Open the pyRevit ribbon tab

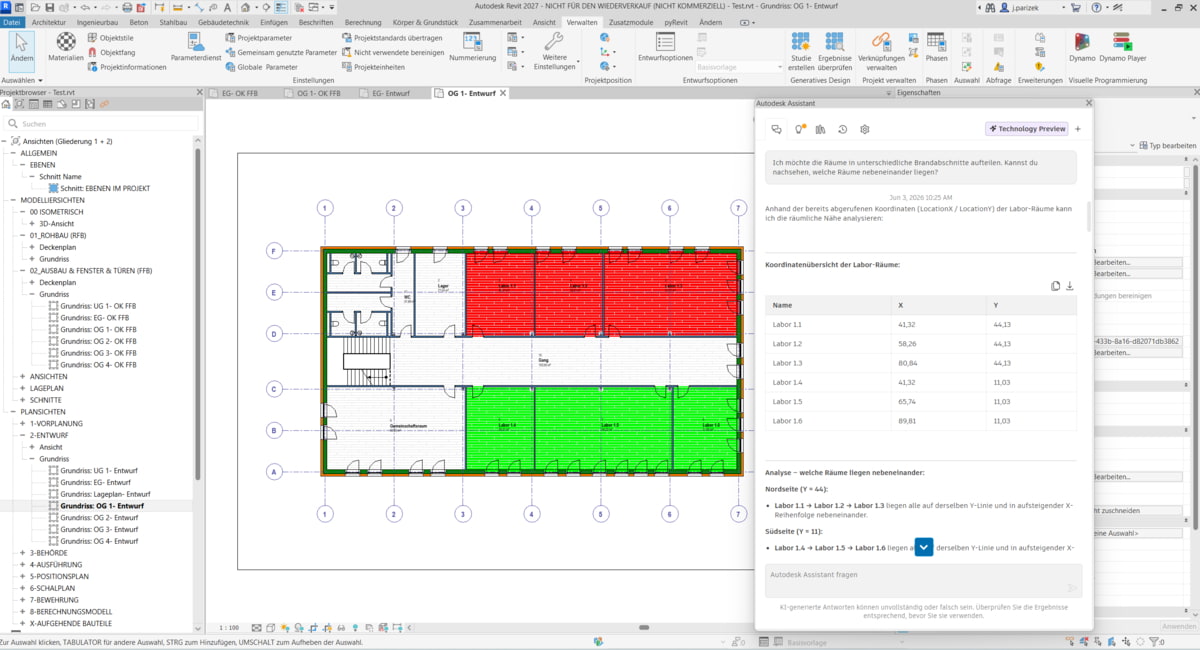[x=677, y=21]
